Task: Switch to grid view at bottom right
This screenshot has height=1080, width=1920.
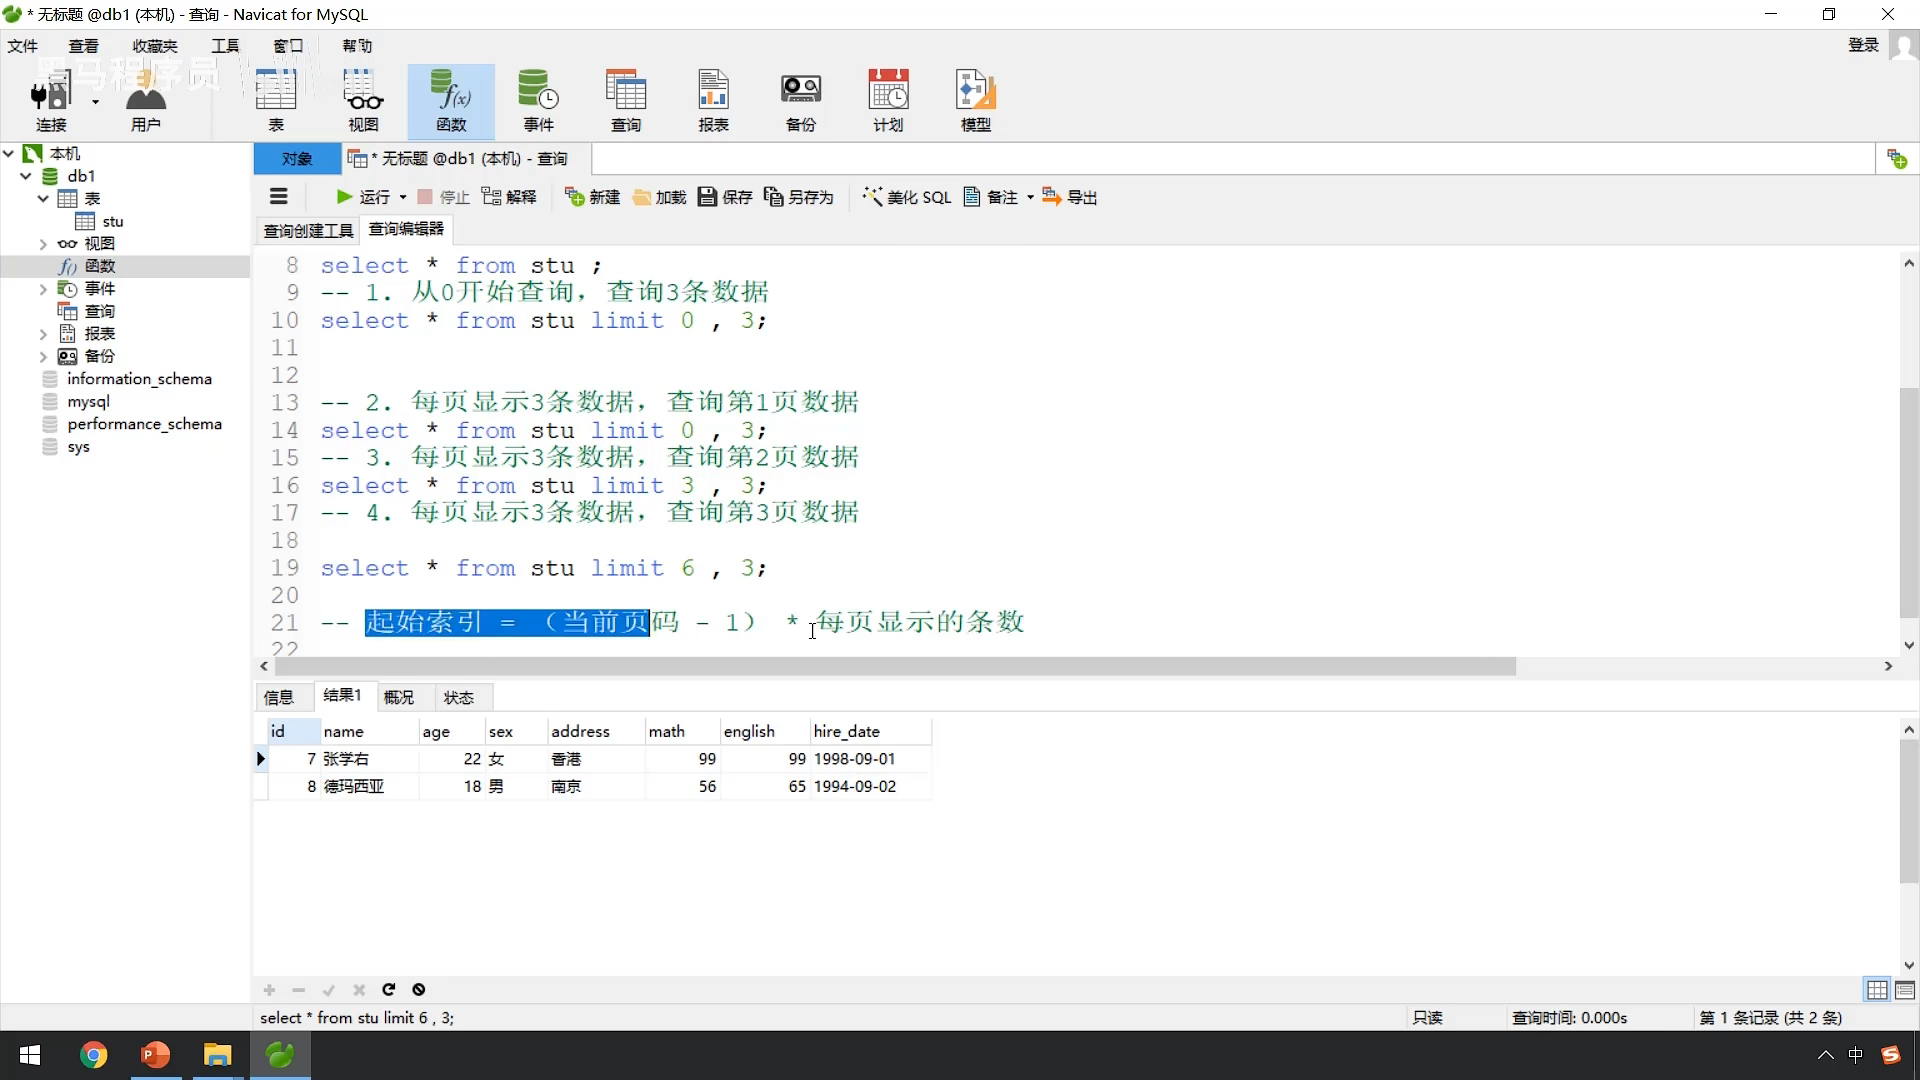Action: 1877,990
